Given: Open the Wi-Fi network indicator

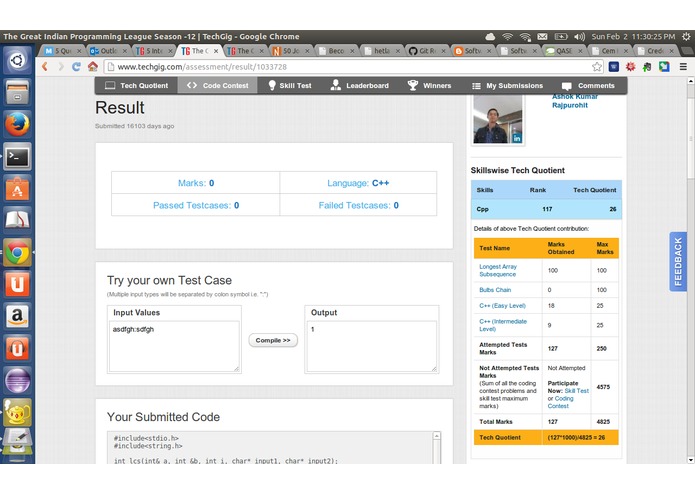Looking at the screenshot, I should (x=508, y=37).
